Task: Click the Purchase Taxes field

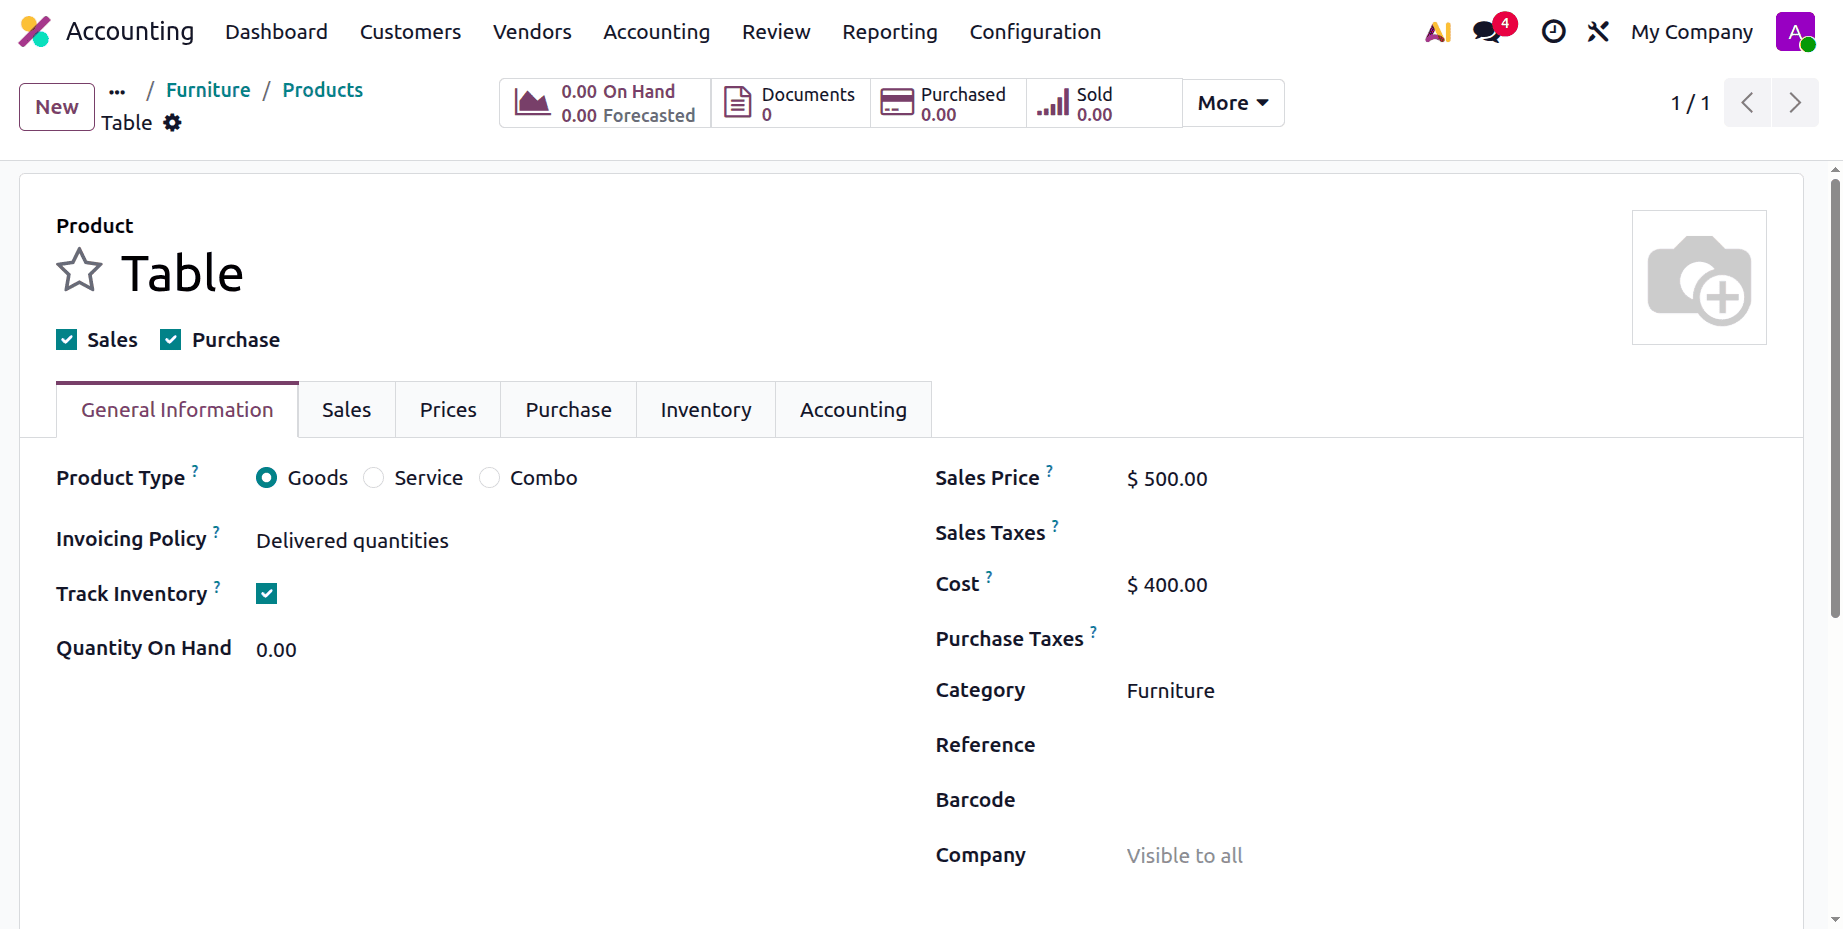Action: click(1446, 639)
